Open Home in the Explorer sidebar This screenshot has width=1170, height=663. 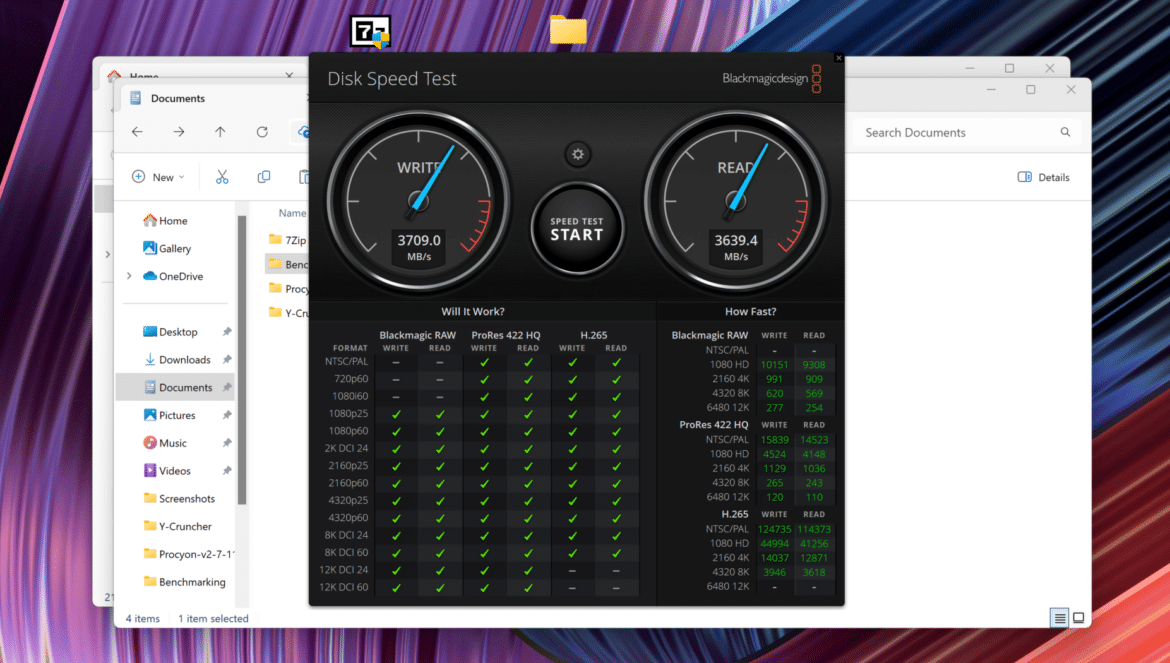(165, 221)
